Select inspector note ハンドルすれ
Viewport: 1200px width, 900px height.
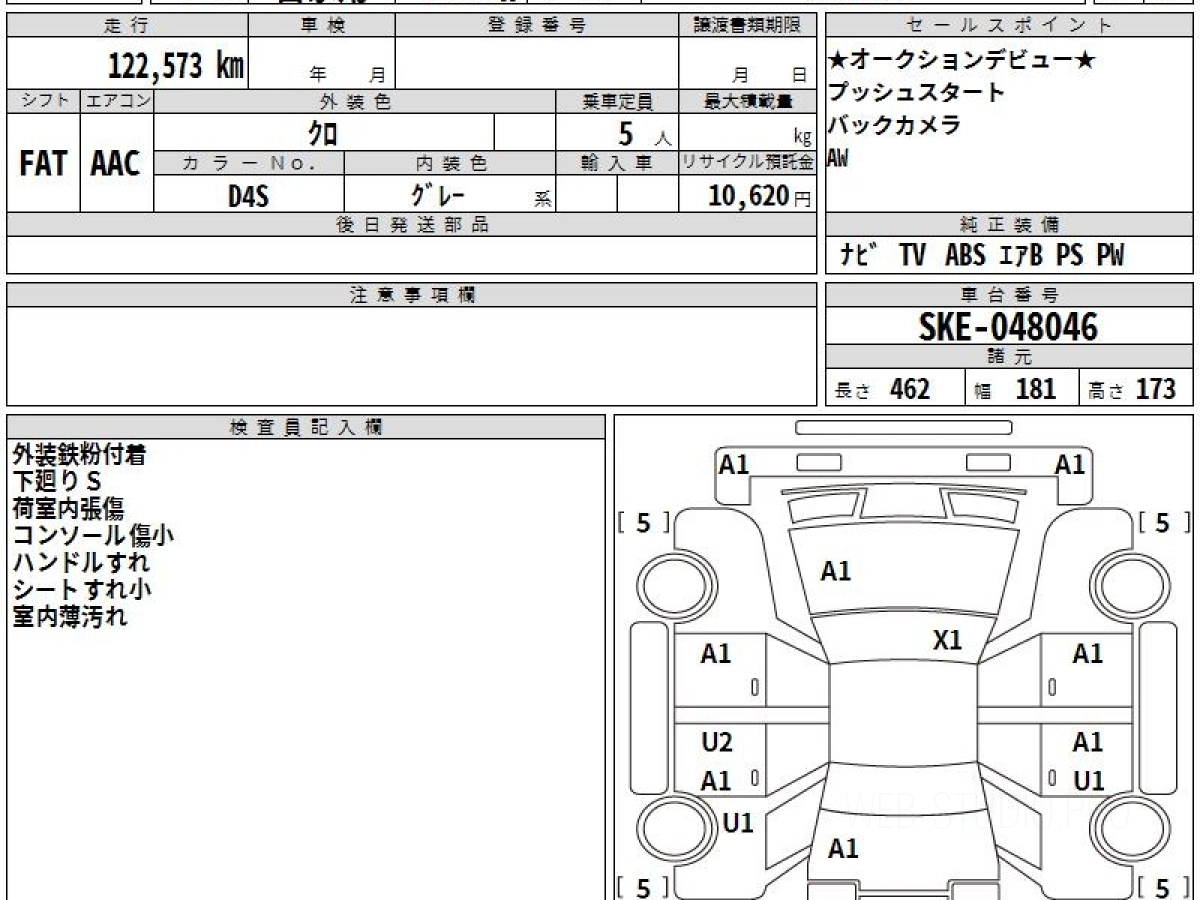(81, 562)
